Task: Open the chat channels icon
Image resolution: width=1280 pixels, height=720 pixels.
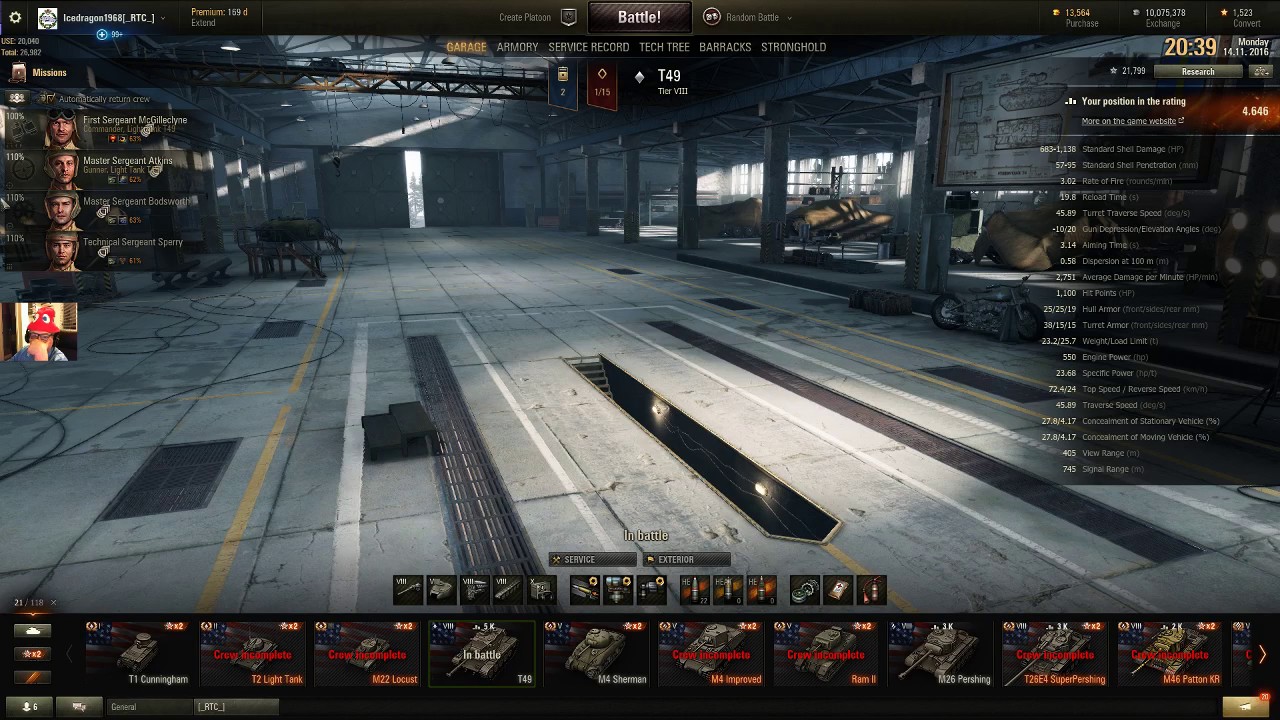Action: tap(80, 707)
